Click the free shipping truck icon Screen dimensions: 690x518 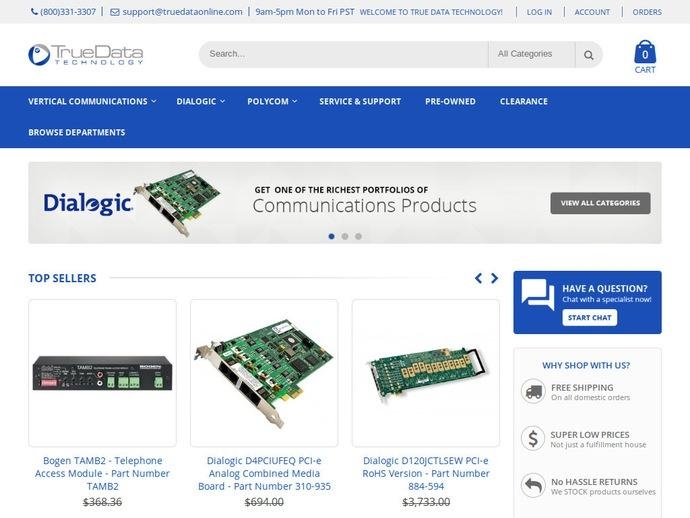click(x=533, y=392)
